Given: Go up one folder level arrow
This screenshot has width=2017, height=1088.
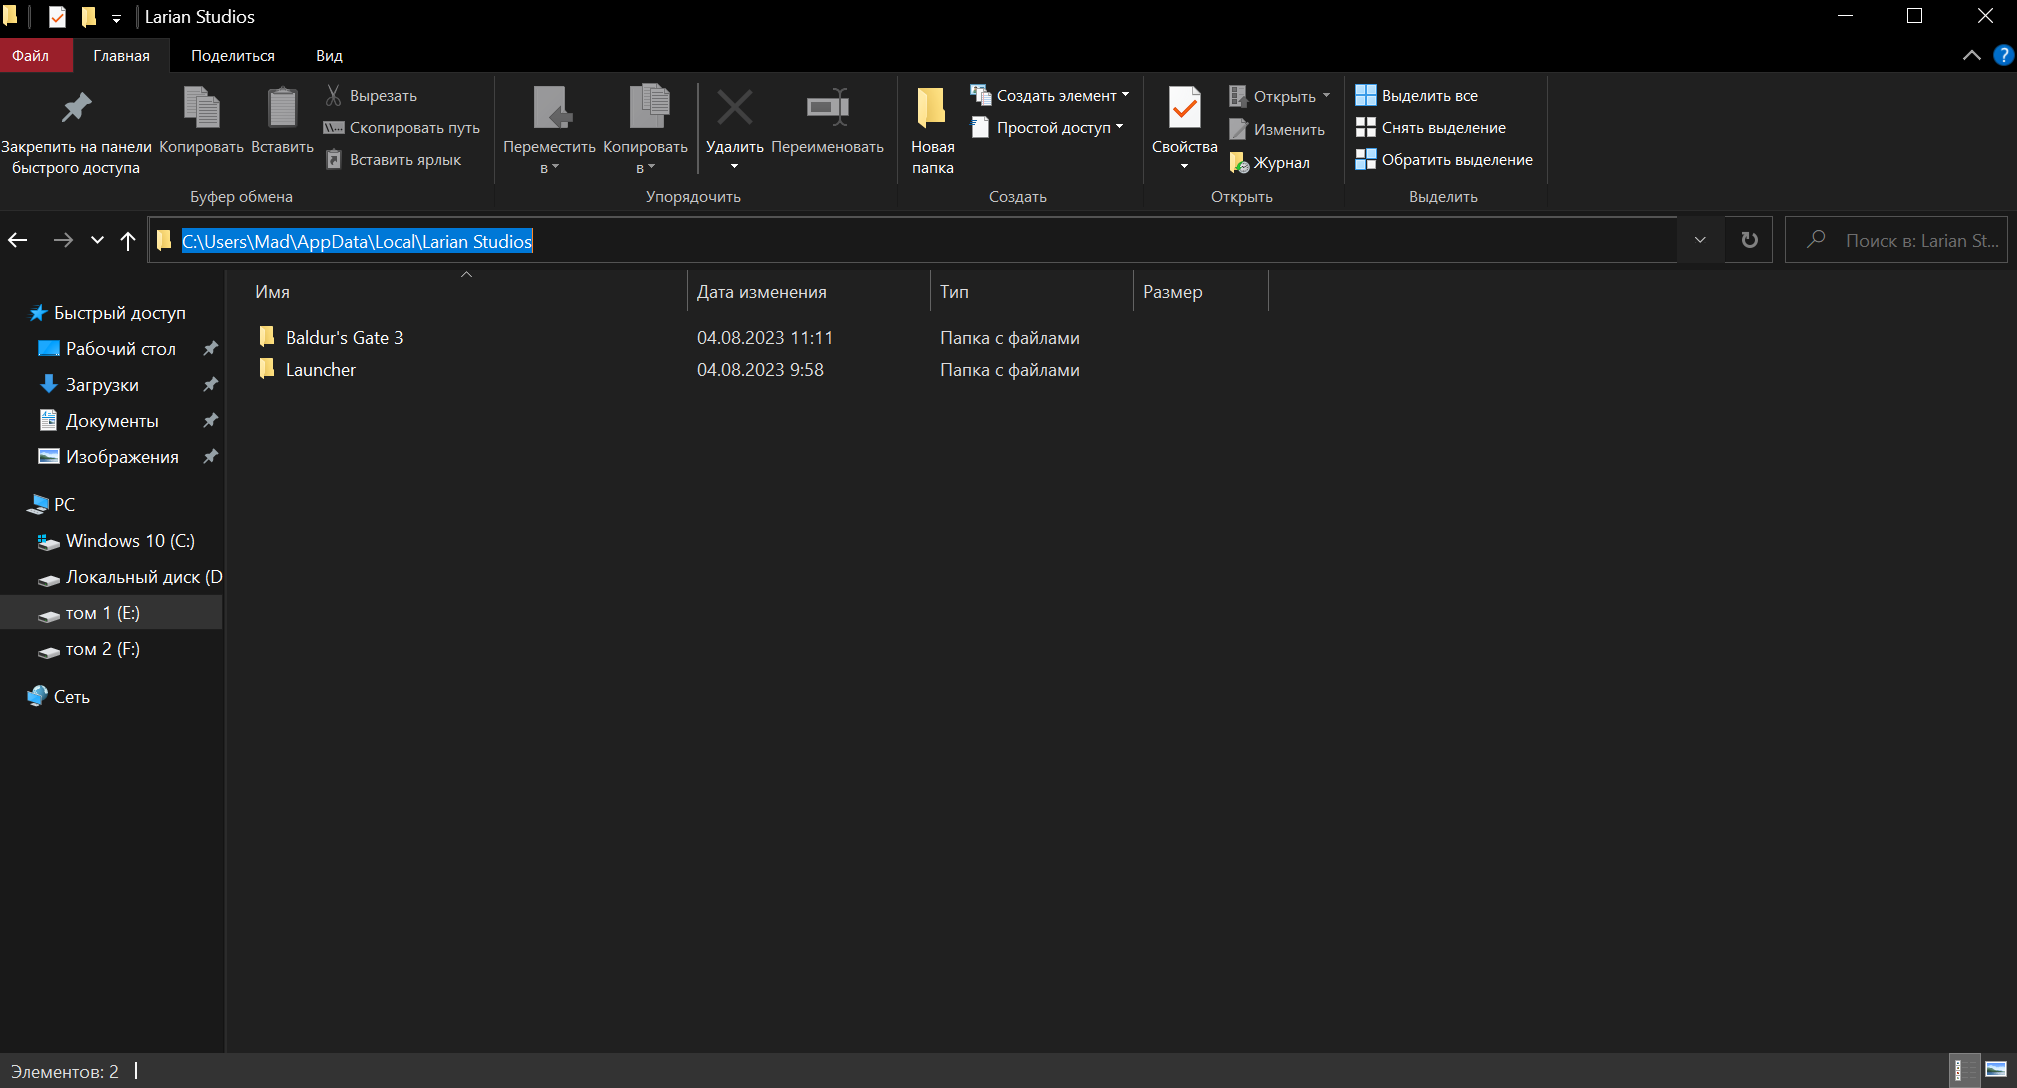Looking at the screenshot, I should pyautogui.click(x=128, y=240).
